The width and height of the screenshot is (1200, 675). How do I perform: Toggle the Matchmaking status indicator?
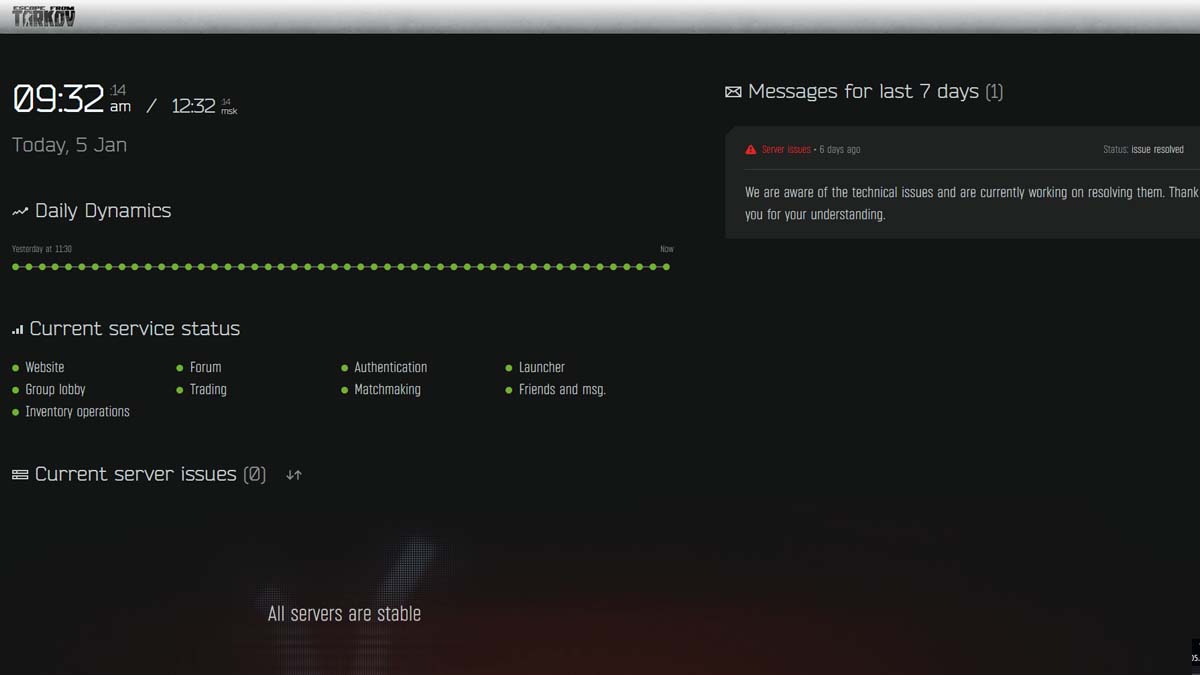tap(346, 389)
